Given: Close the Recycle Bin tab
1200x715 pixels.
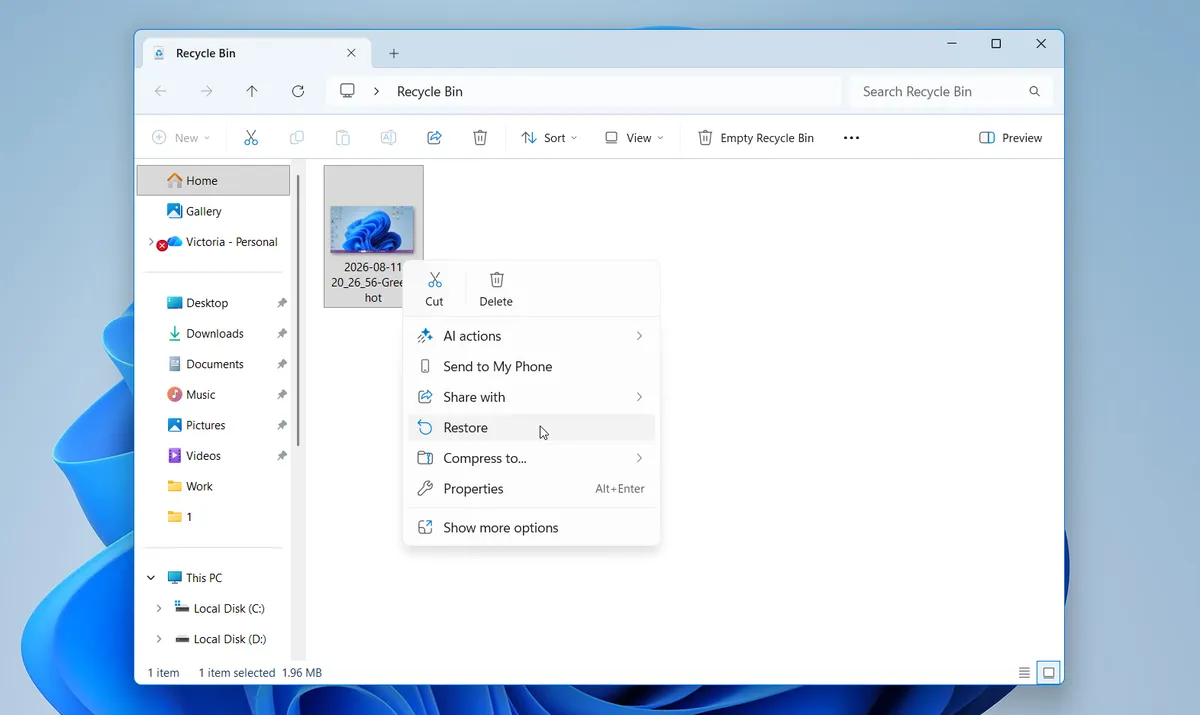Looking at the screenshot, I should (351, 53).
